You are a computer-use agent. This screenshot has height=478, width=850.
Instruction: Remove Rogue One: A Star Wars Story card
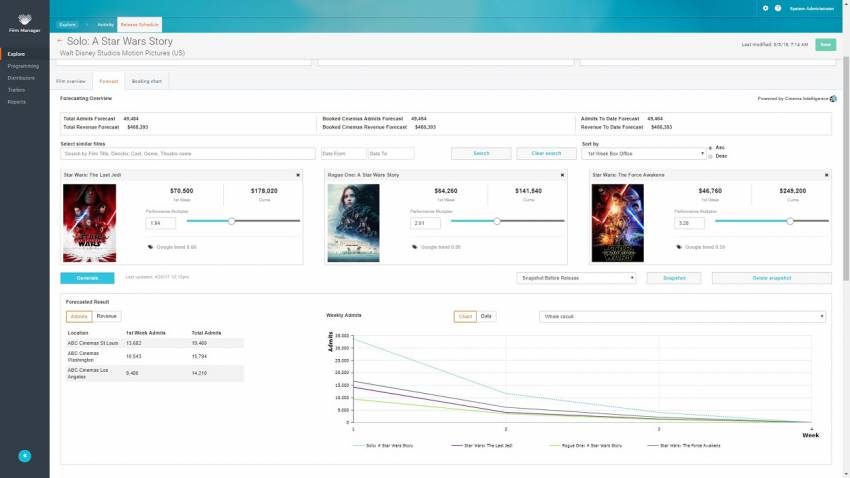pyautogui.click(x=562, y=175)
